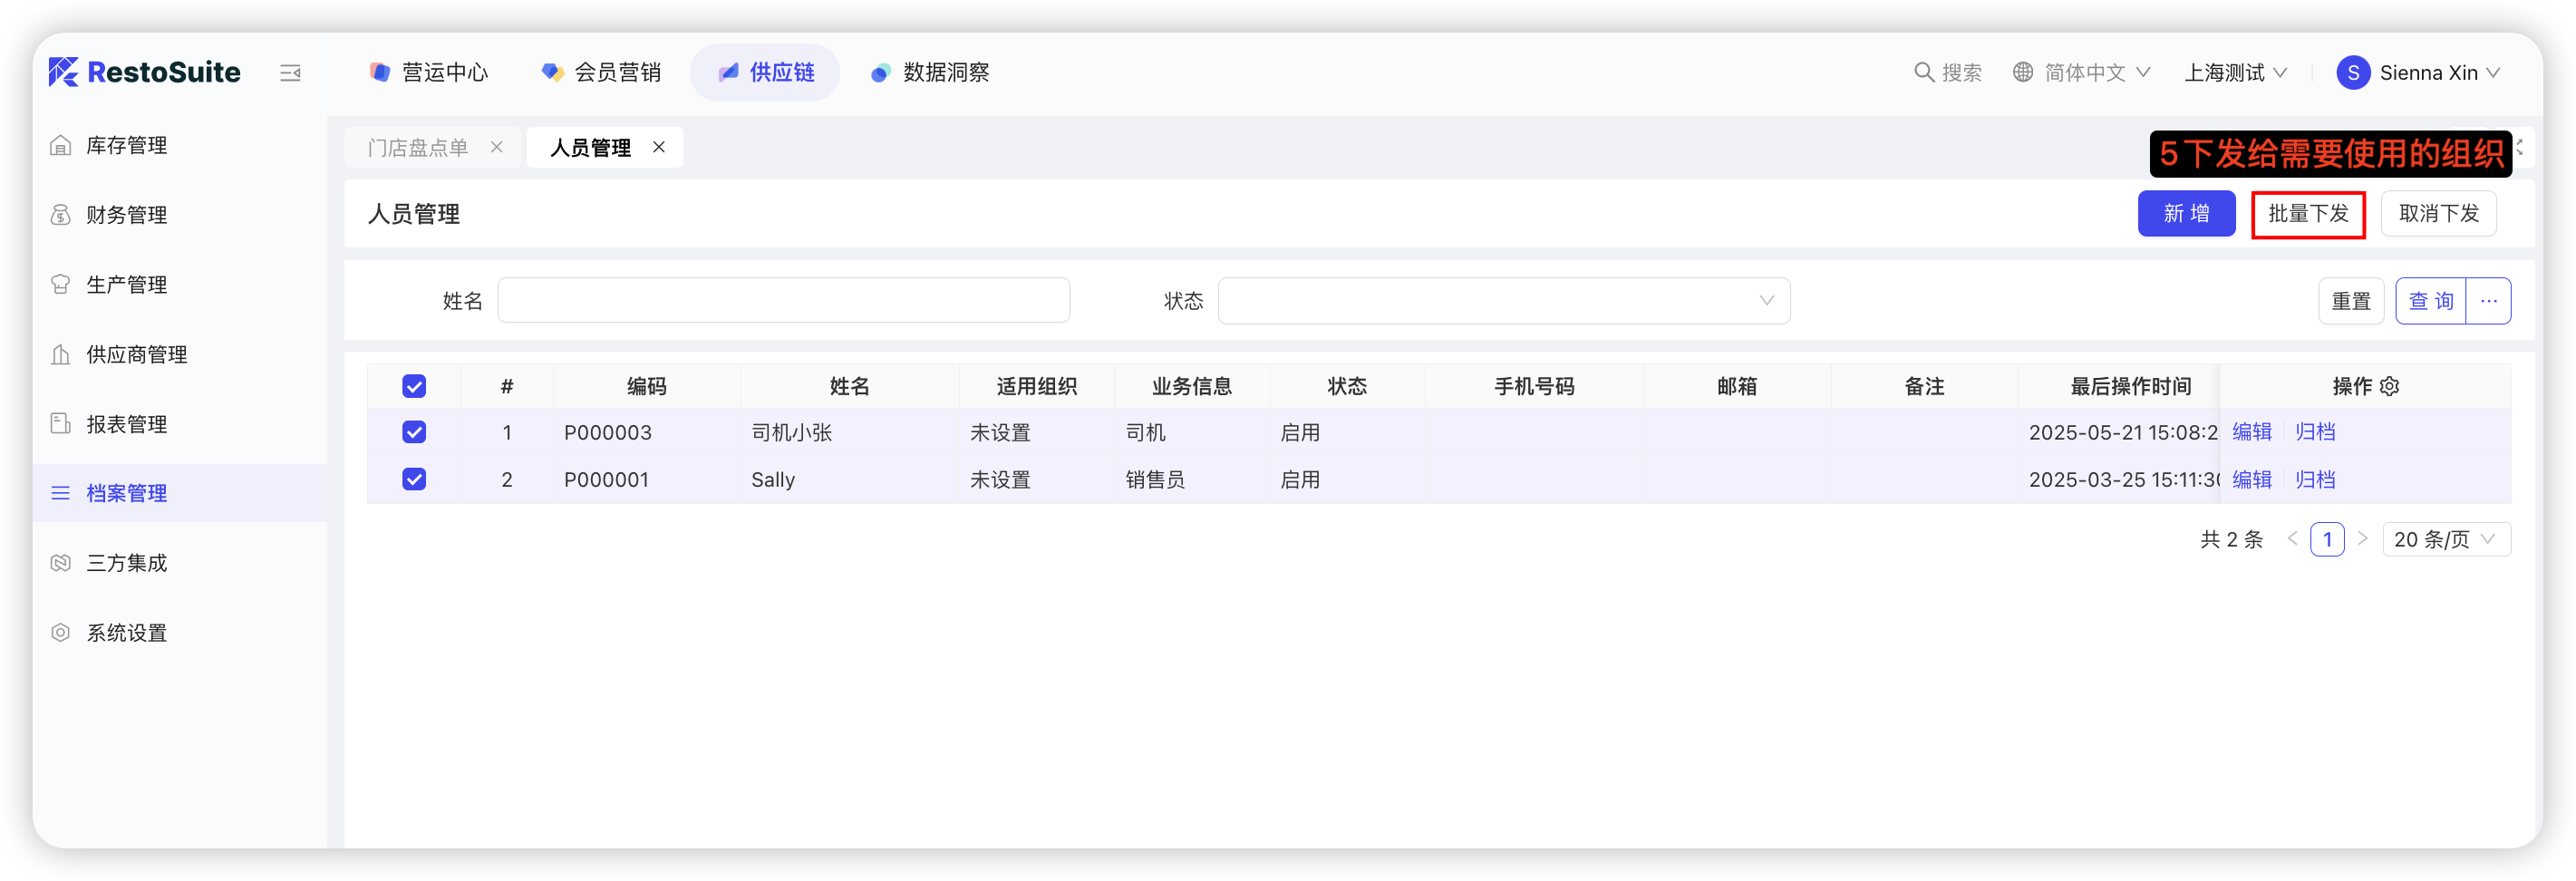Collapse the sidebar using the menu-fold icon

pos(290,73)
